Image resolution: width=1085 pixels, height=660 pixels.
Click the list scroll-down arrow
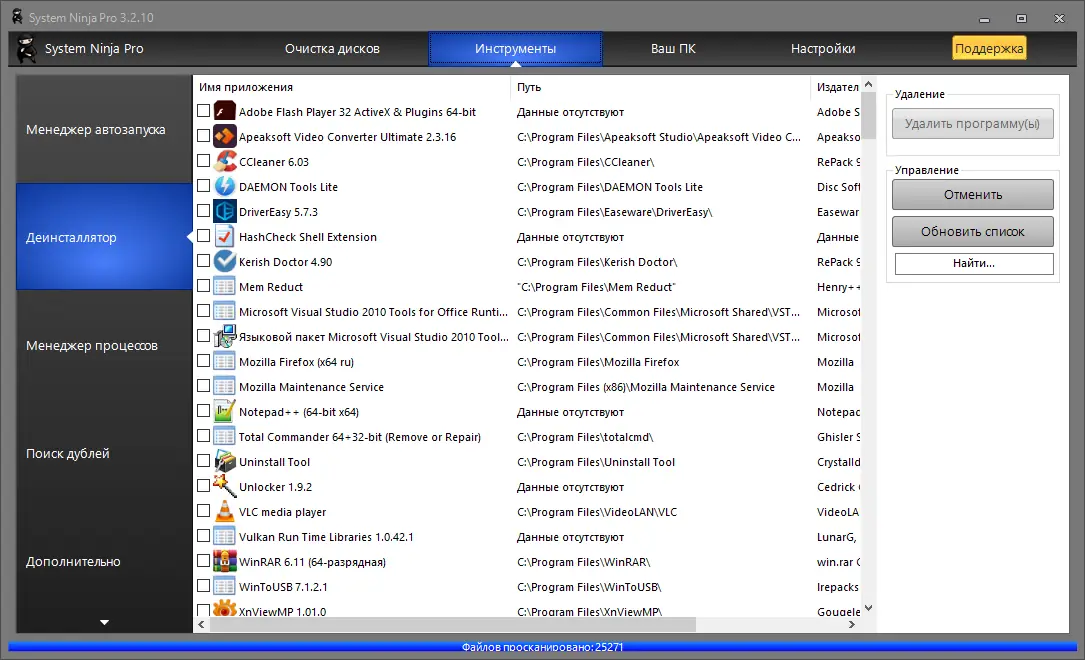click(868, 608)
